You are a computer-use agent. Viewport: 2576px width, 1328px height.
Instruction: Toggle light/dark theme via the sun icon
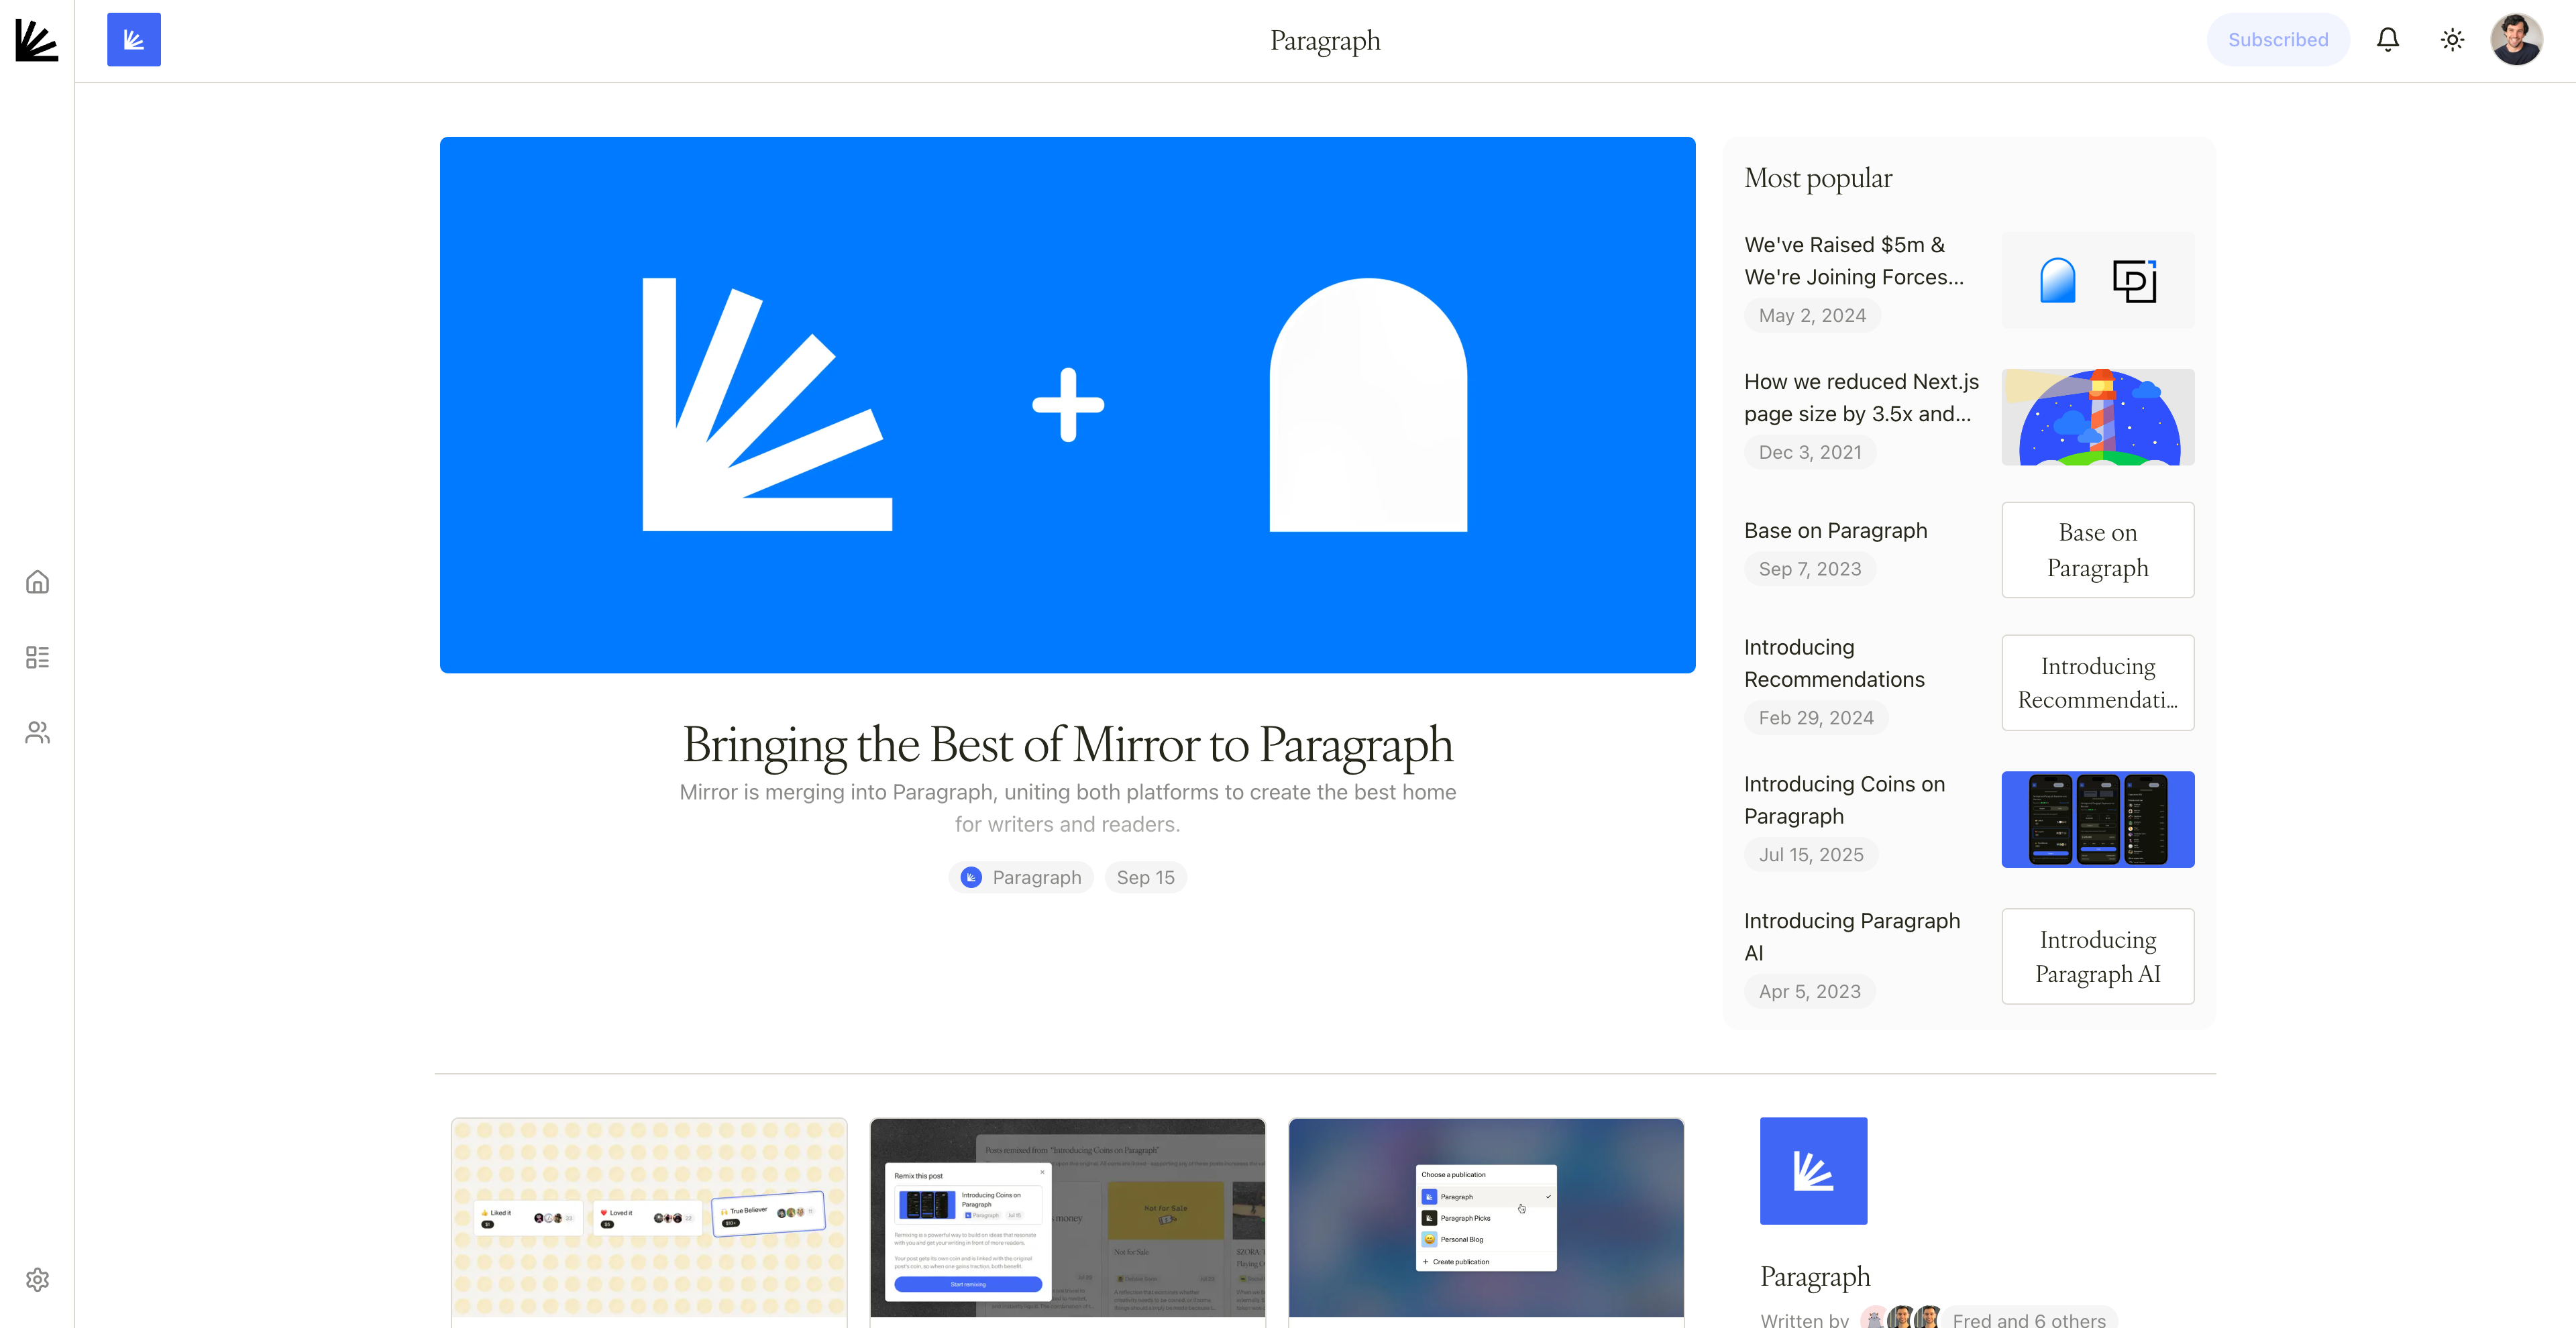(x=2452, y=40)
